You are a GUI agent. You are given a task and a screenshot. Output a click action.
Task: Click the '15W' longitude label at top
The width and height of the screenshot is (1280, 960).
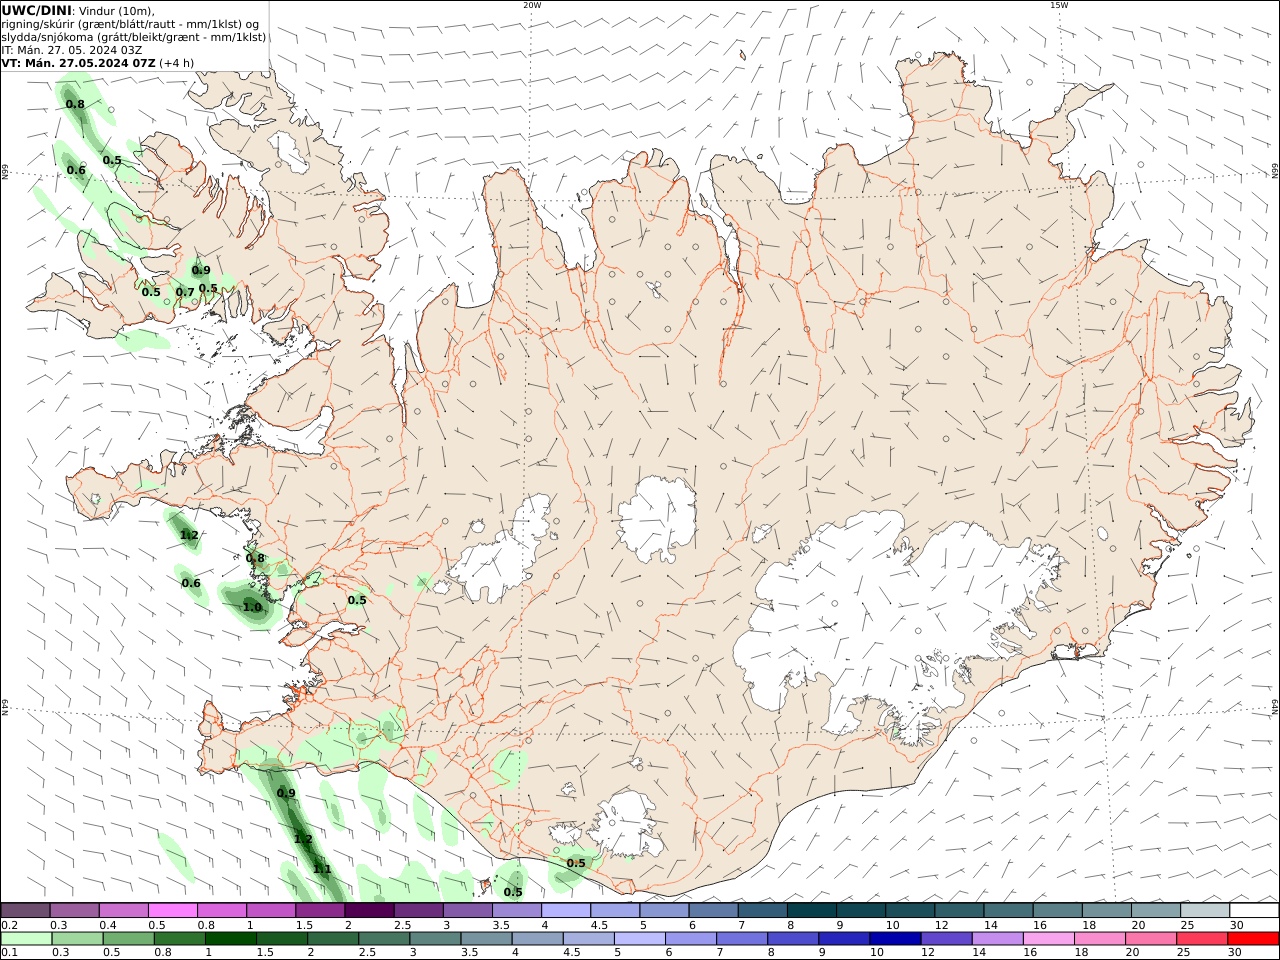(1059, 5)
